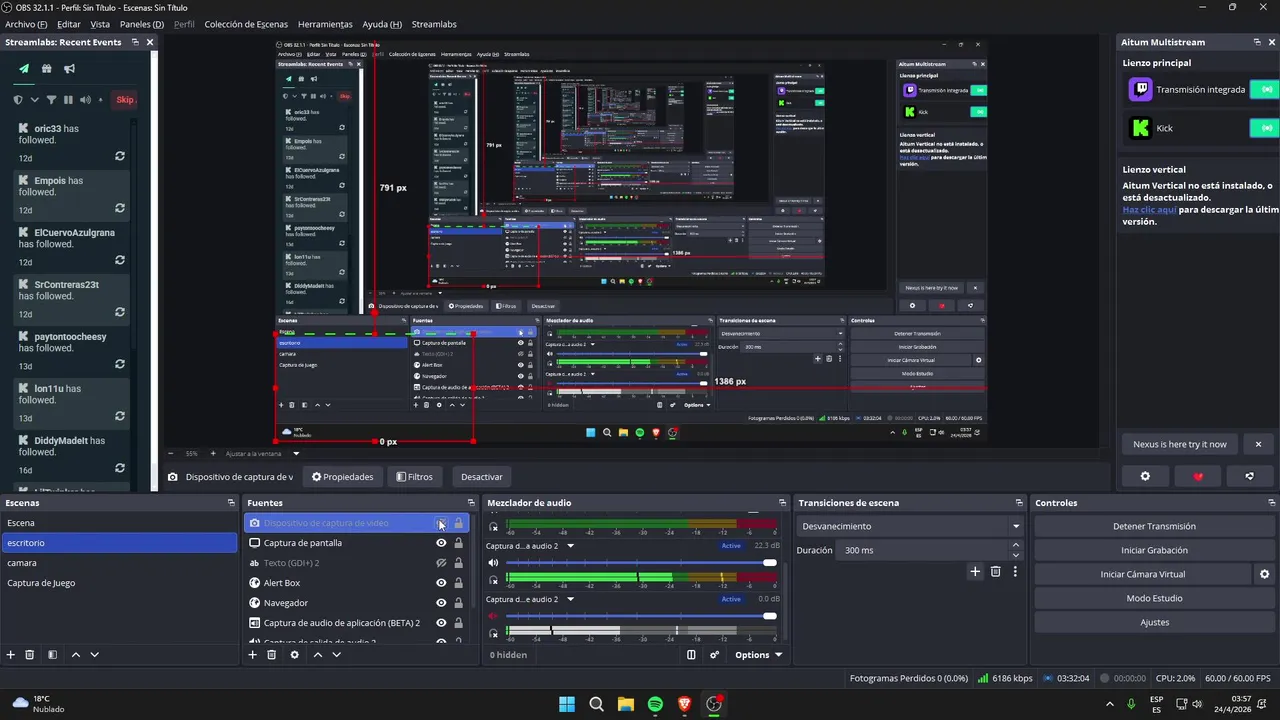Move source up in the Fuentes list

[318, 655]
